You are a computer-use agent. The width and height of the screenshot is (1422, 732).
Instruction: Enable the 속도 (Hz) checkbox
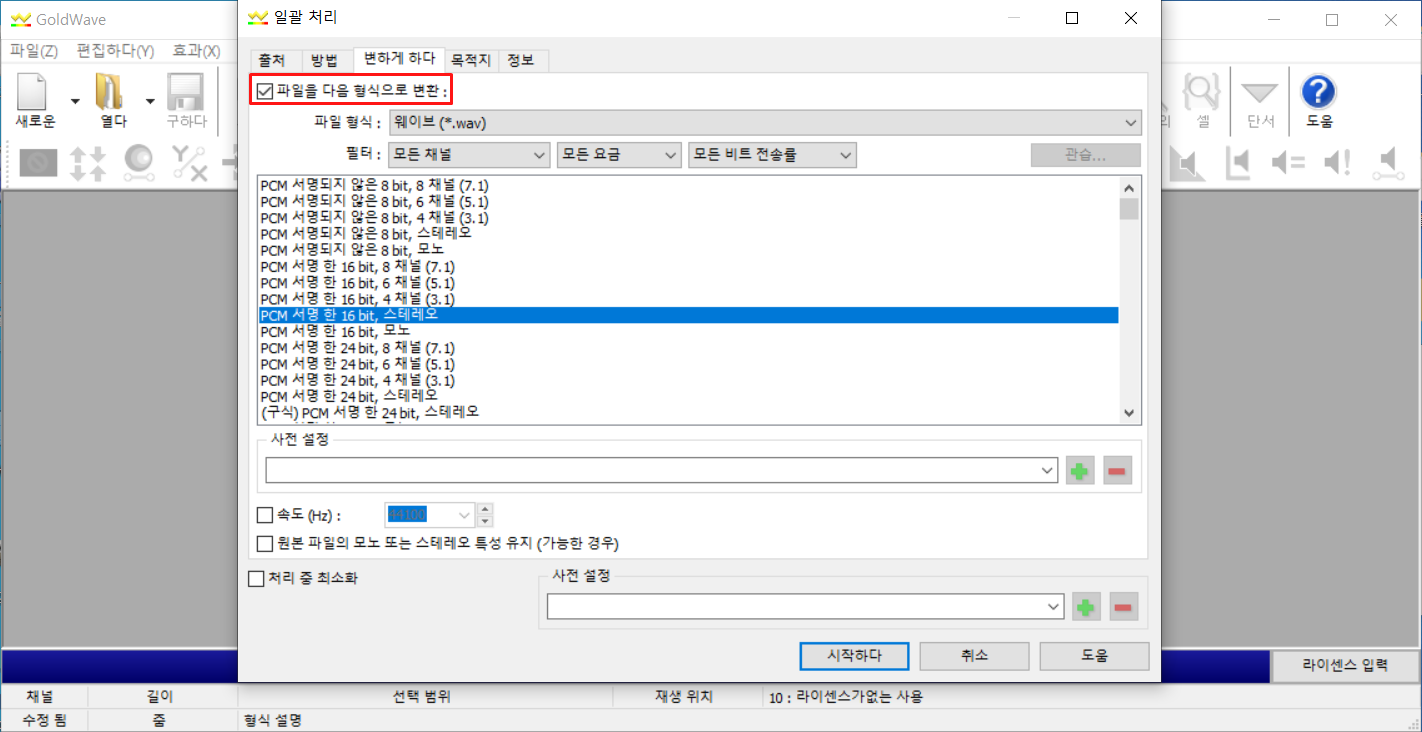click(x=265, y=515)
